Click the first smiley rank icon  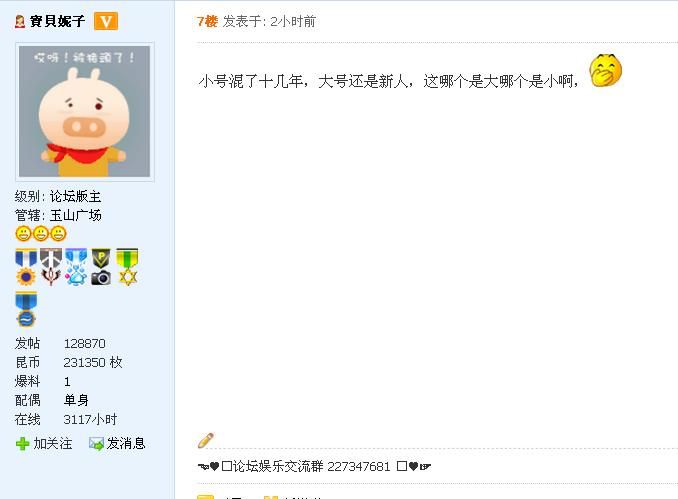23,234
